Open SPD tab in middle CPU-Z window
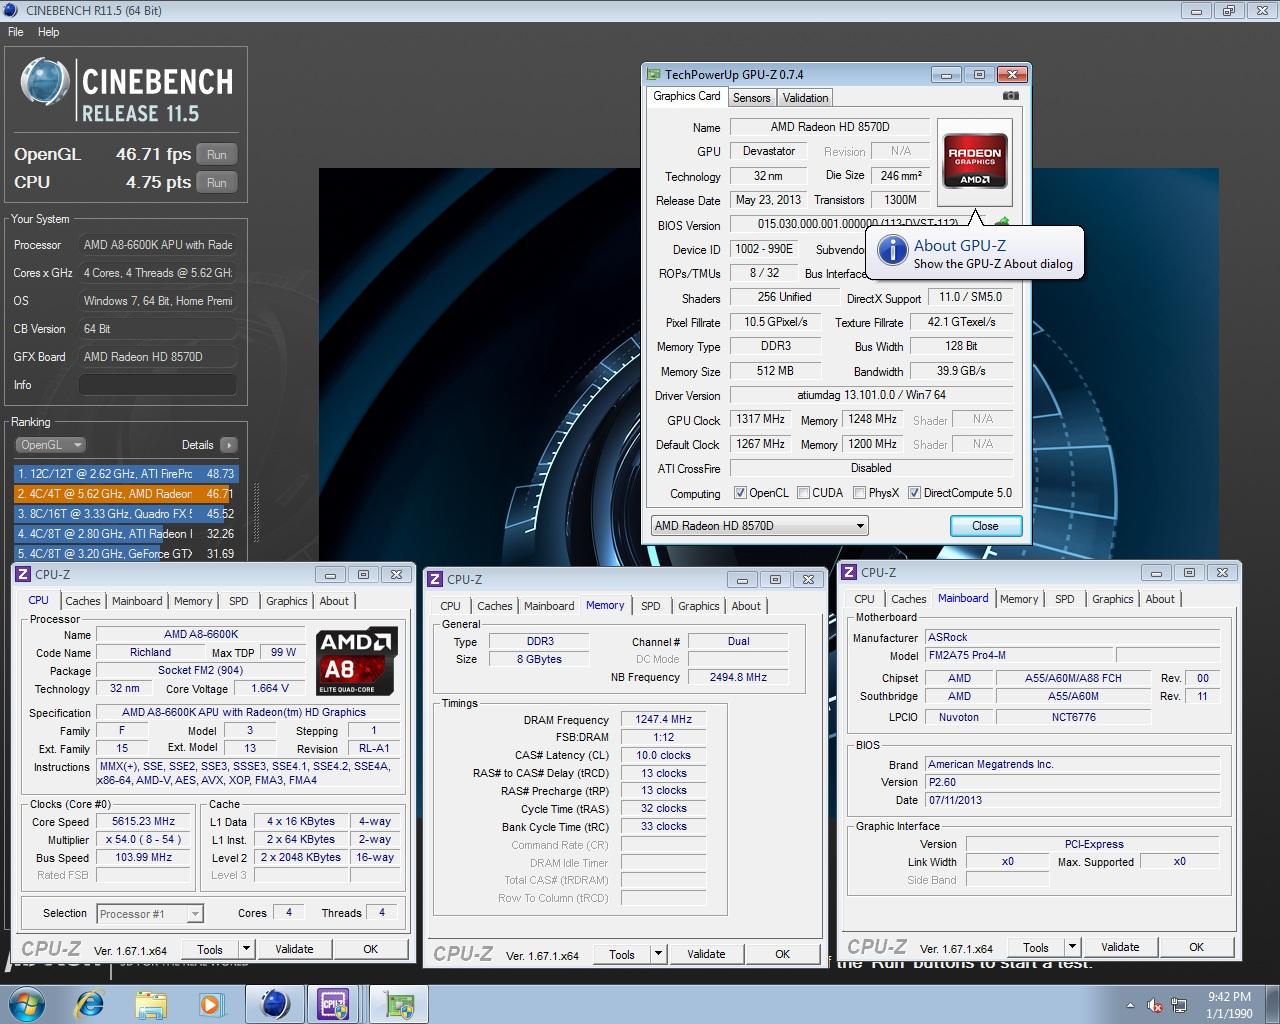The width and height of the screenshot is (1280, 1024). (650, 606)
